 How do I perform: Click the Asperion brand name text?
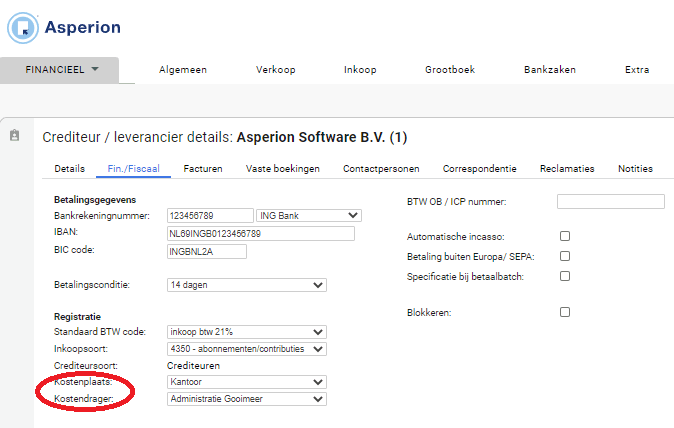click(83, 28)
